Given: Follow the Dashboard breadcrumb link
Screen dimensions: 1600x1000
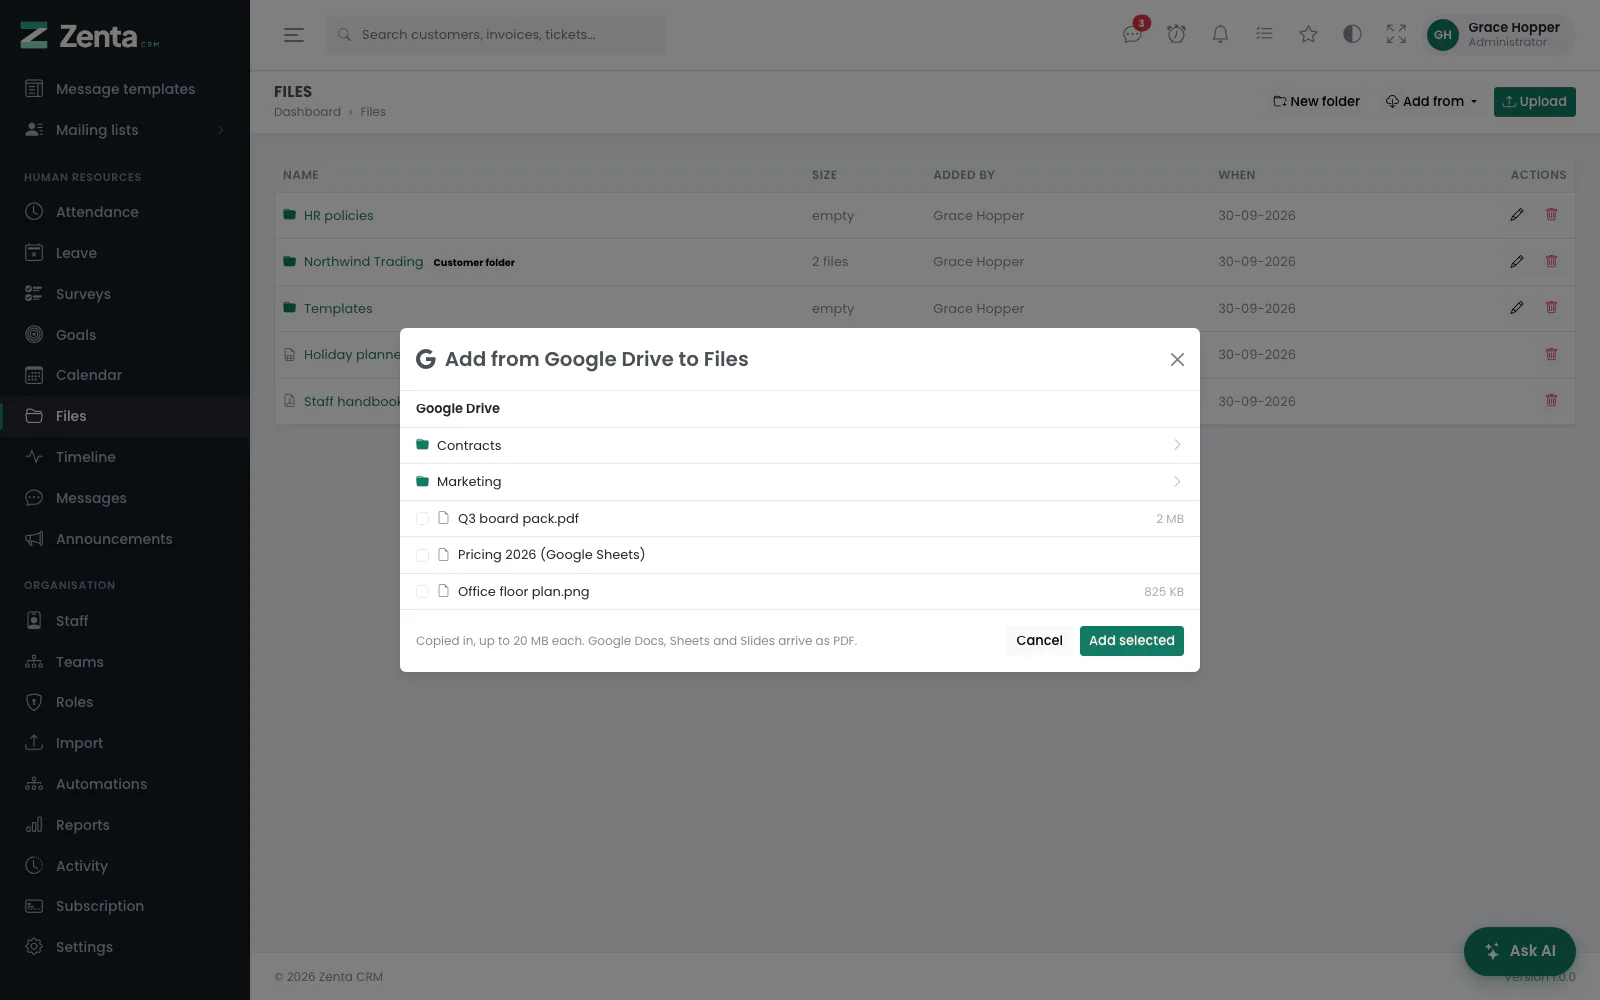Looking at the screenshot, I should [307, 112].
